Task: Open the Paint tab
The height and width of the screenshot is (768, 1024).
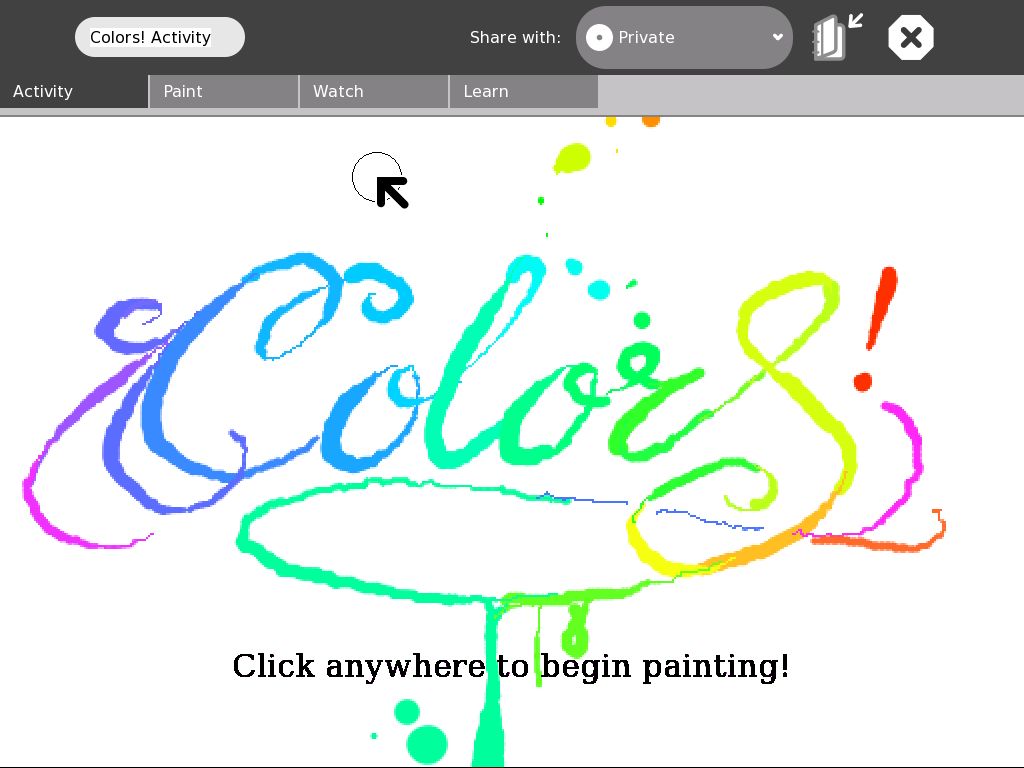Action: tap(224, 91)
